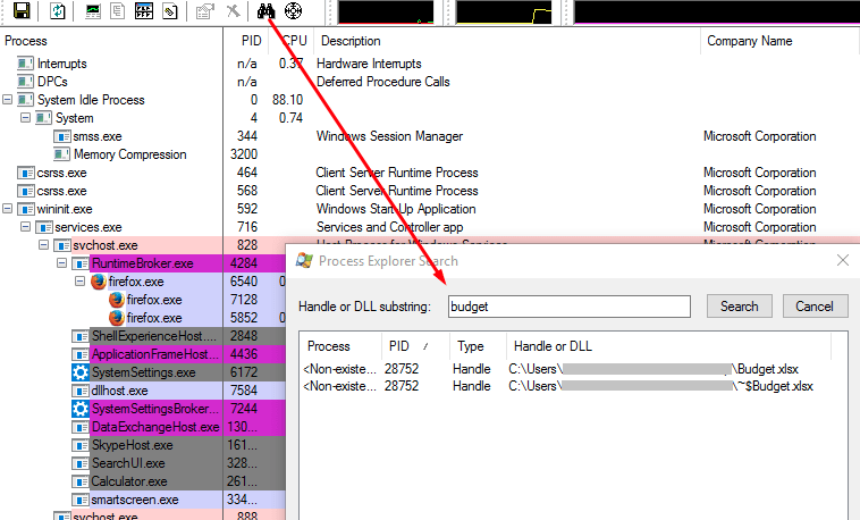Click the 88.10 CPU value of Idle Process

(x=287, y=100)
